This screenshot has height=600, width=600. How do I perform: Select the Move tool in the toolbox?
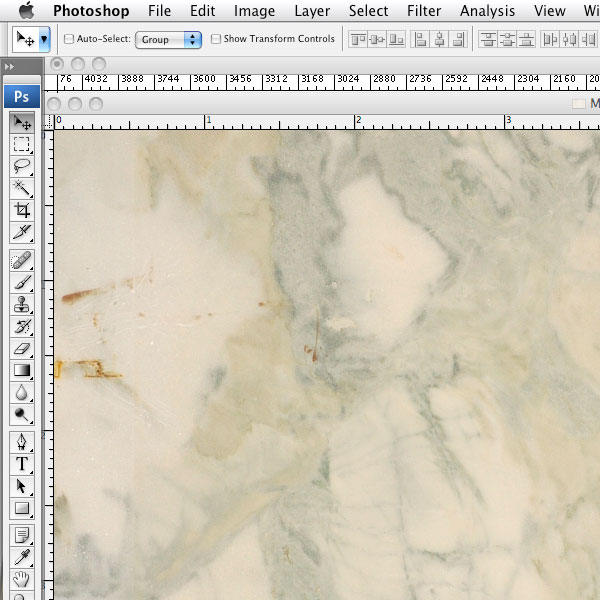[x=21, y=122]
